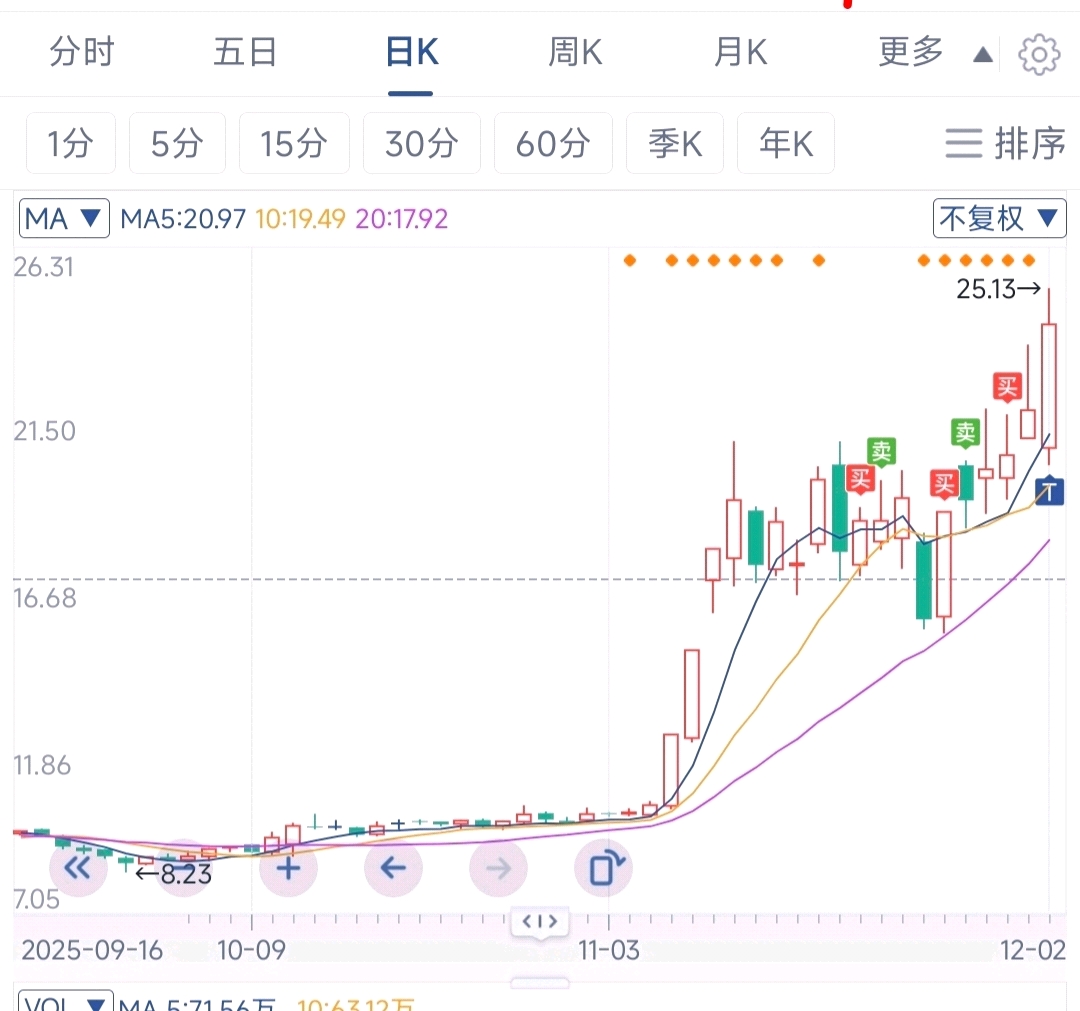Tap the 11-03 date label

pos(609,950)
